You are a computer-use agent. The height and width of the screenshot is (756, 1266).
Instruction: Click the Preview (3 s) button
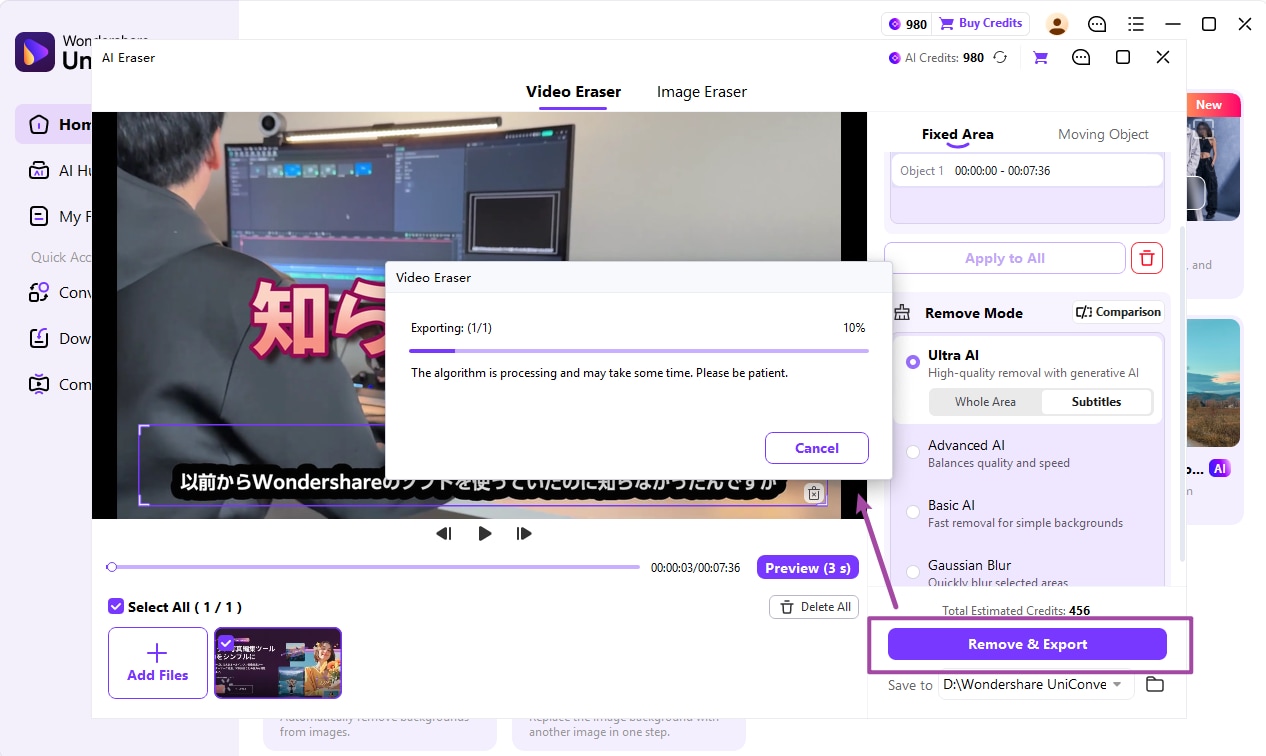point(808,568)
